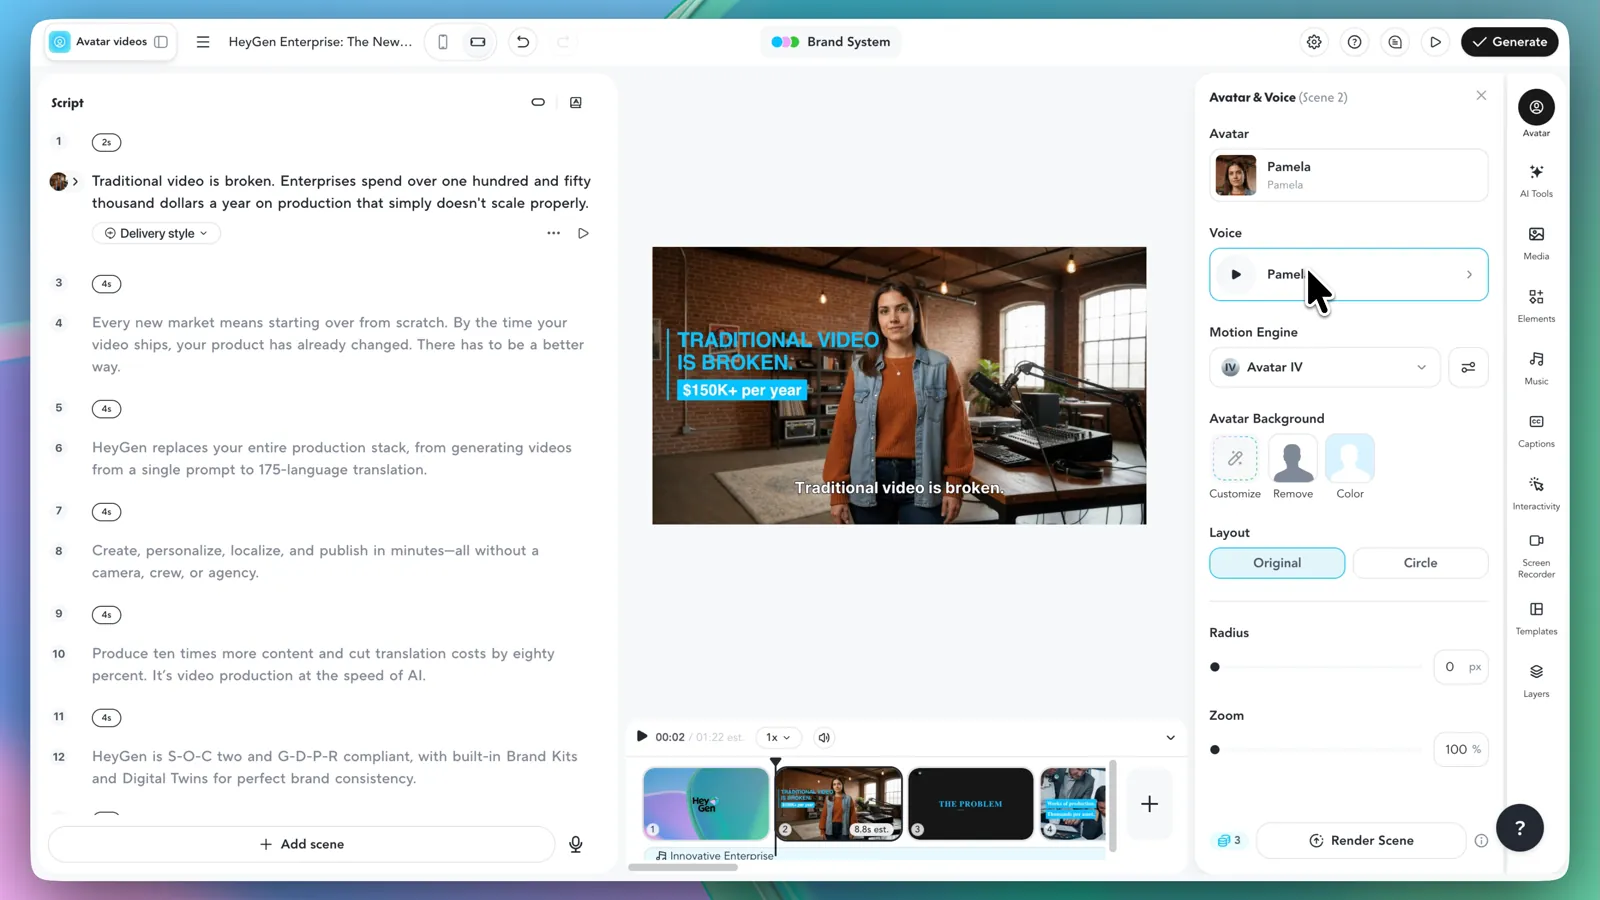Select timeline scene 1 HeyGen thumbnail
This screenshot has width=1600, height=900.
coord(706,804)
